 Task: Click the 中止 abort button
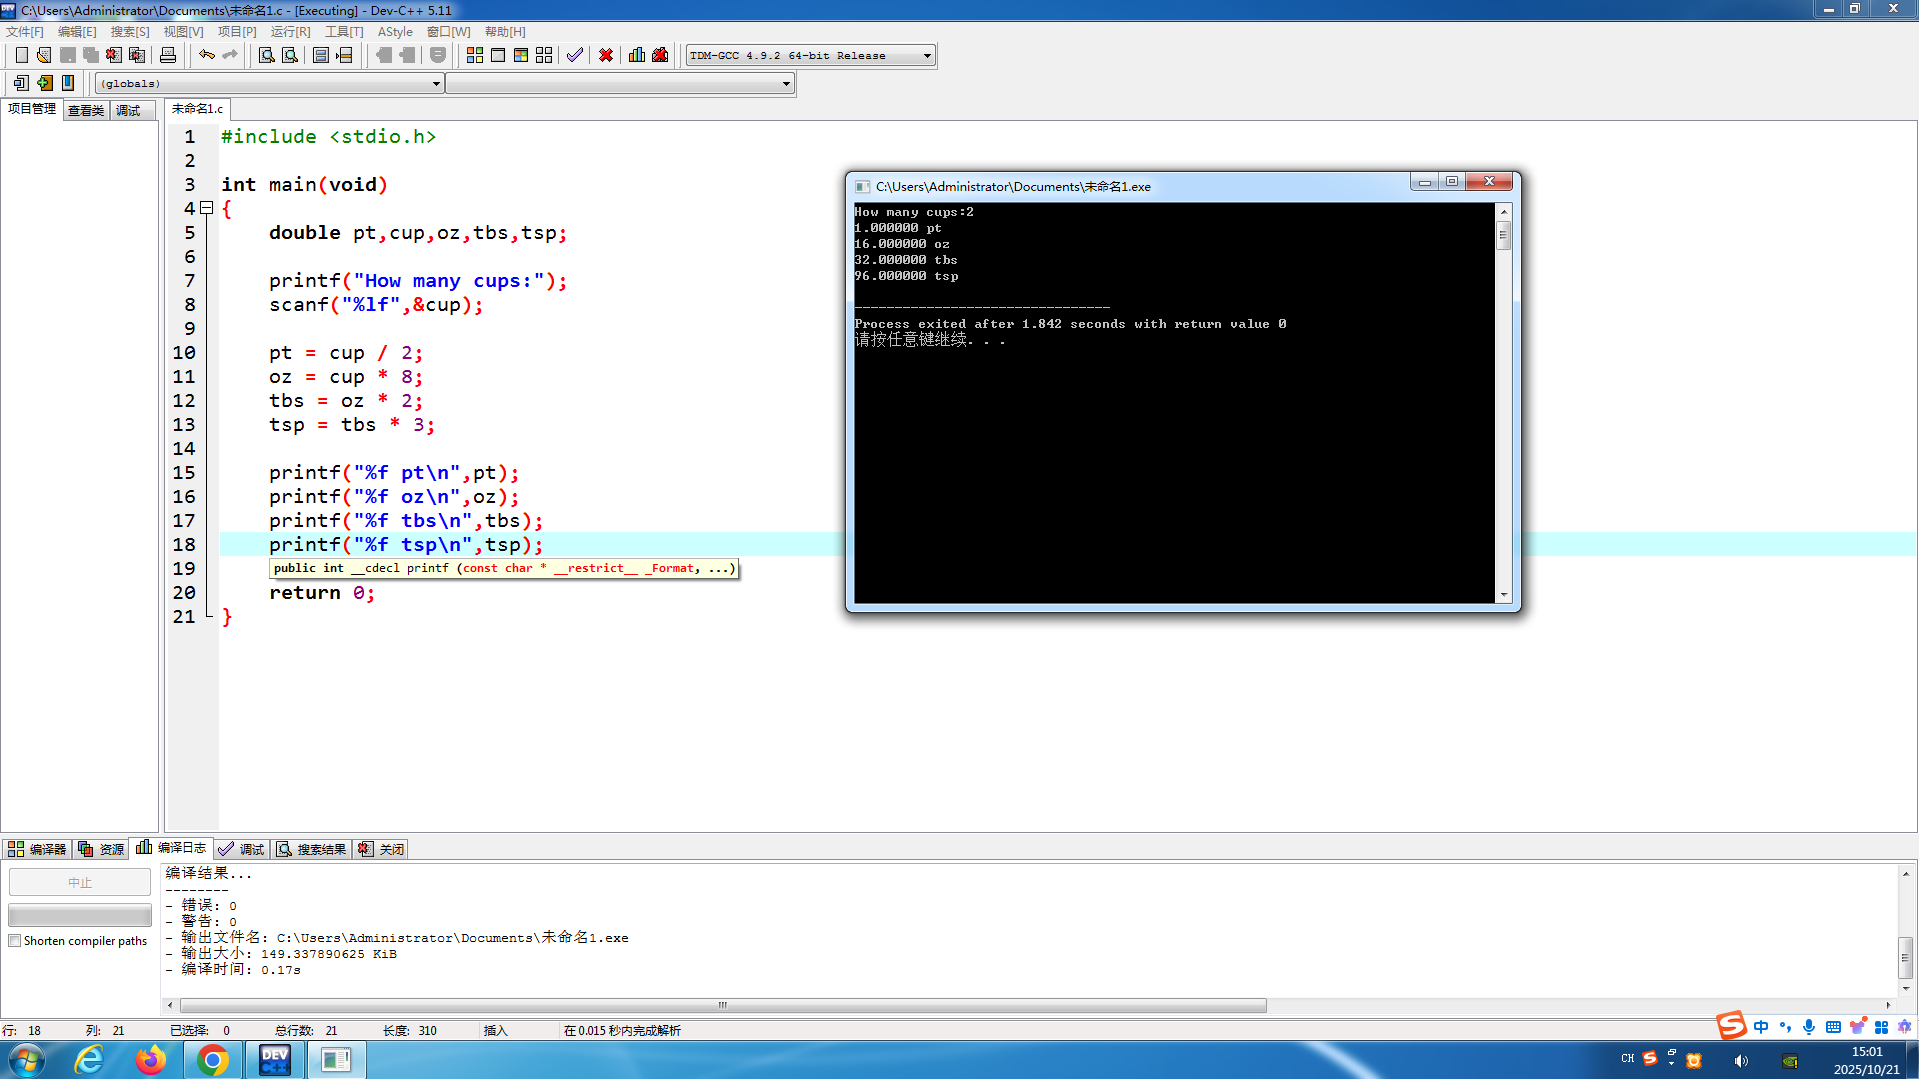(80, 882)
